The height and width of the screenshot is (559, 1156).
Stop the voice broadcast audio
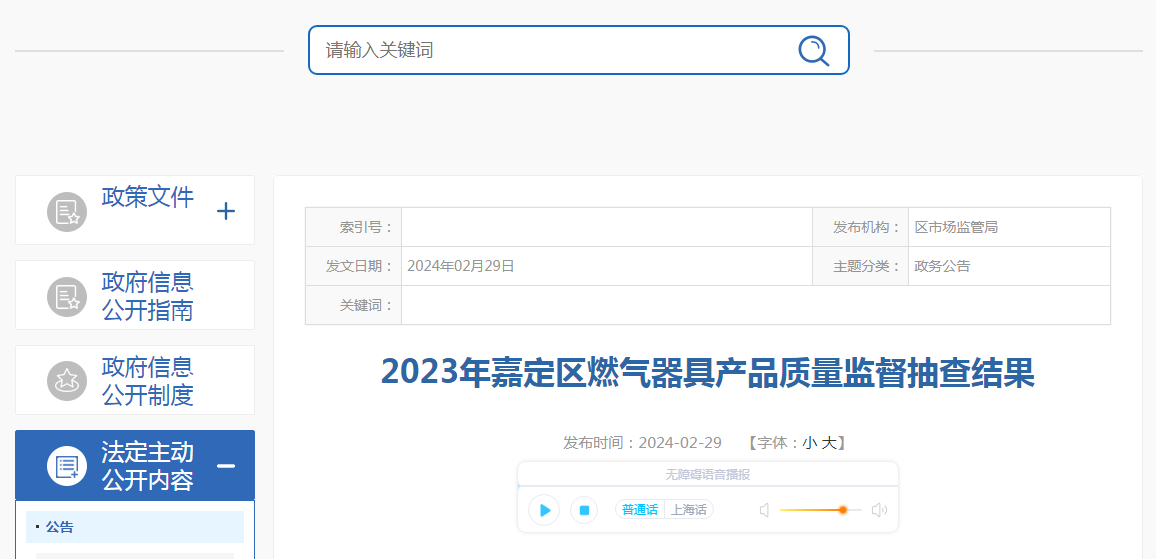[x=584, y=510]
